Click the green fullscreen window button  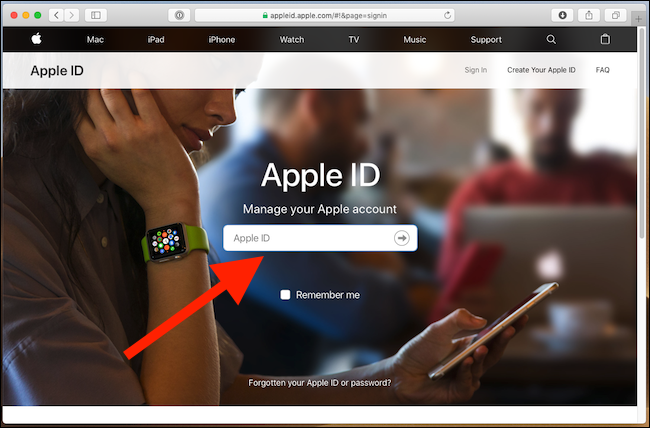(x=38, y=15)
